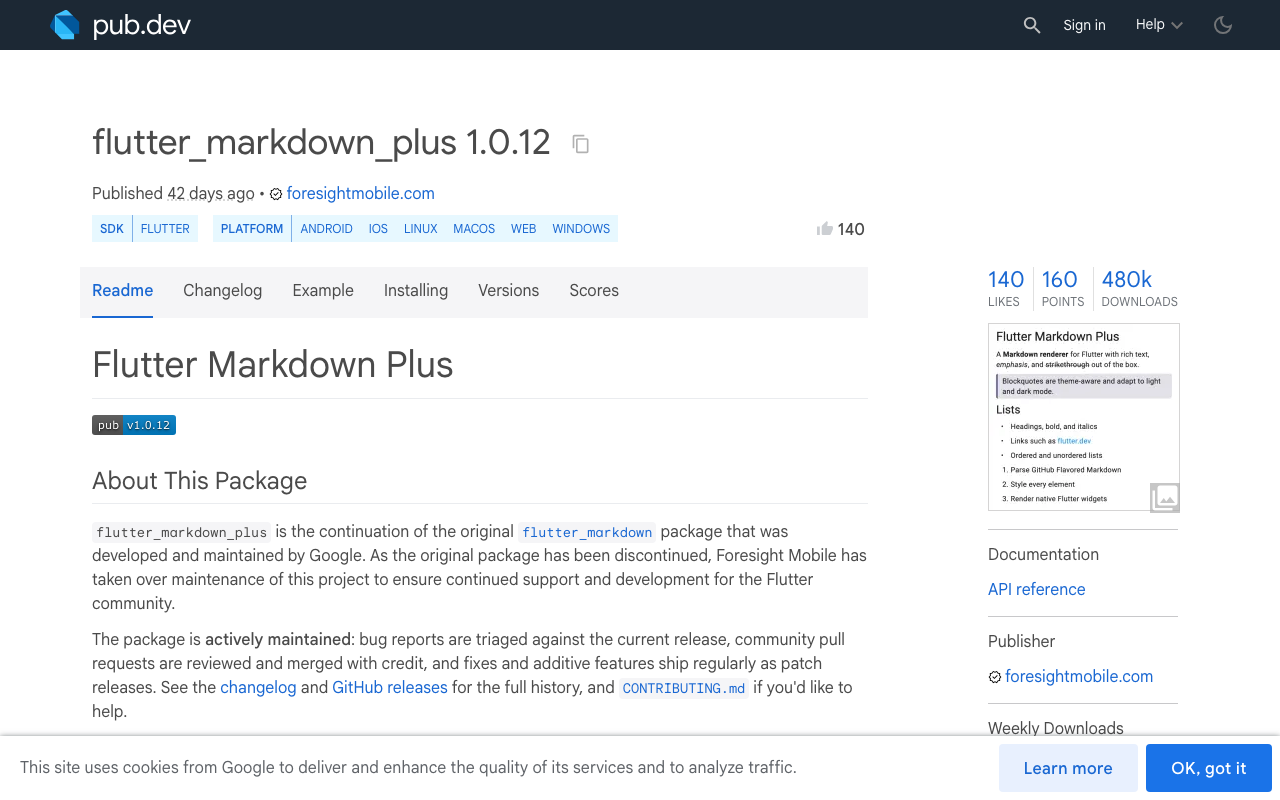Image resolution: width=1280 pixels, height=800 pixels.
Task: Click the 140 like count number
Action: tap(851, 229)
